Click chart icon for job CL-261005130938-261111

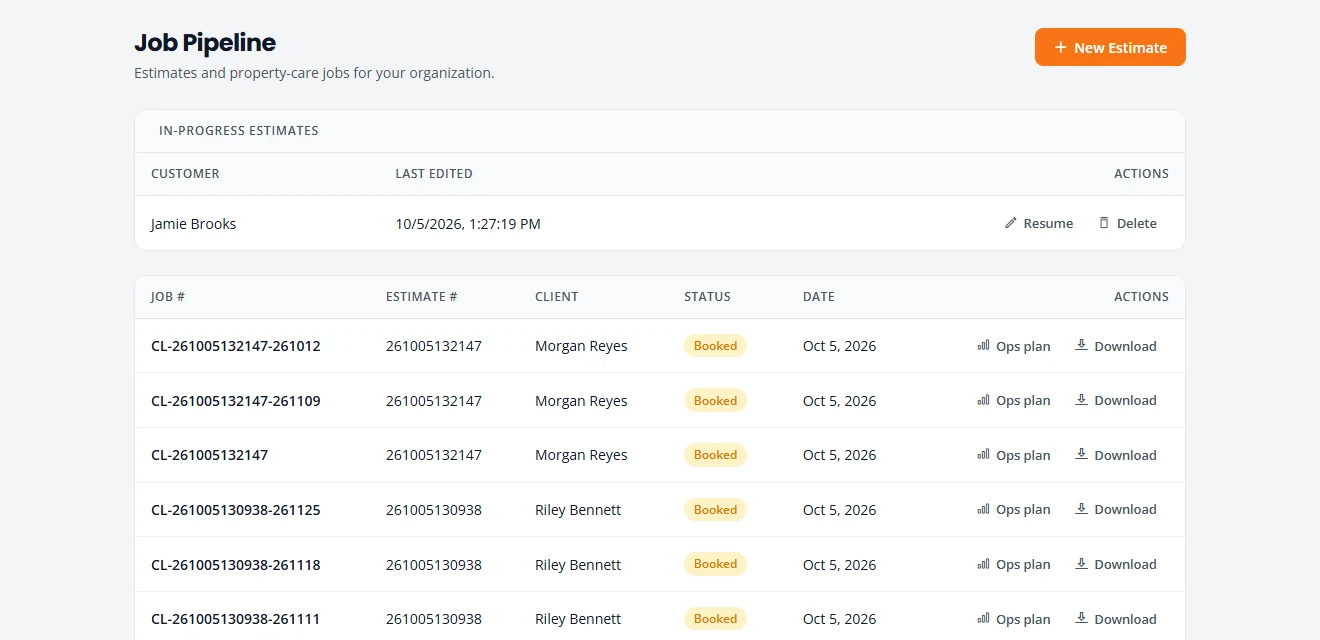984,619
